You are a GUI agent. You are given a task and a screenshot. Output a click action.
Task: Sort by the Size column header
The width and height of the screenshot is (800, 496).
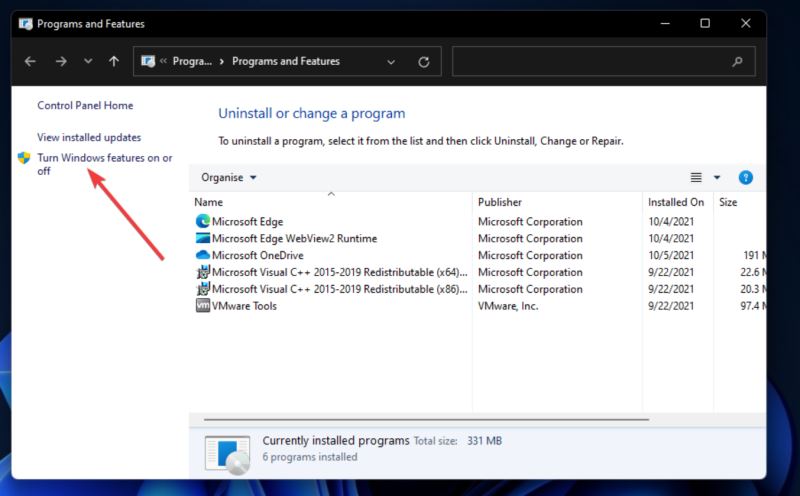click(728, 202)
